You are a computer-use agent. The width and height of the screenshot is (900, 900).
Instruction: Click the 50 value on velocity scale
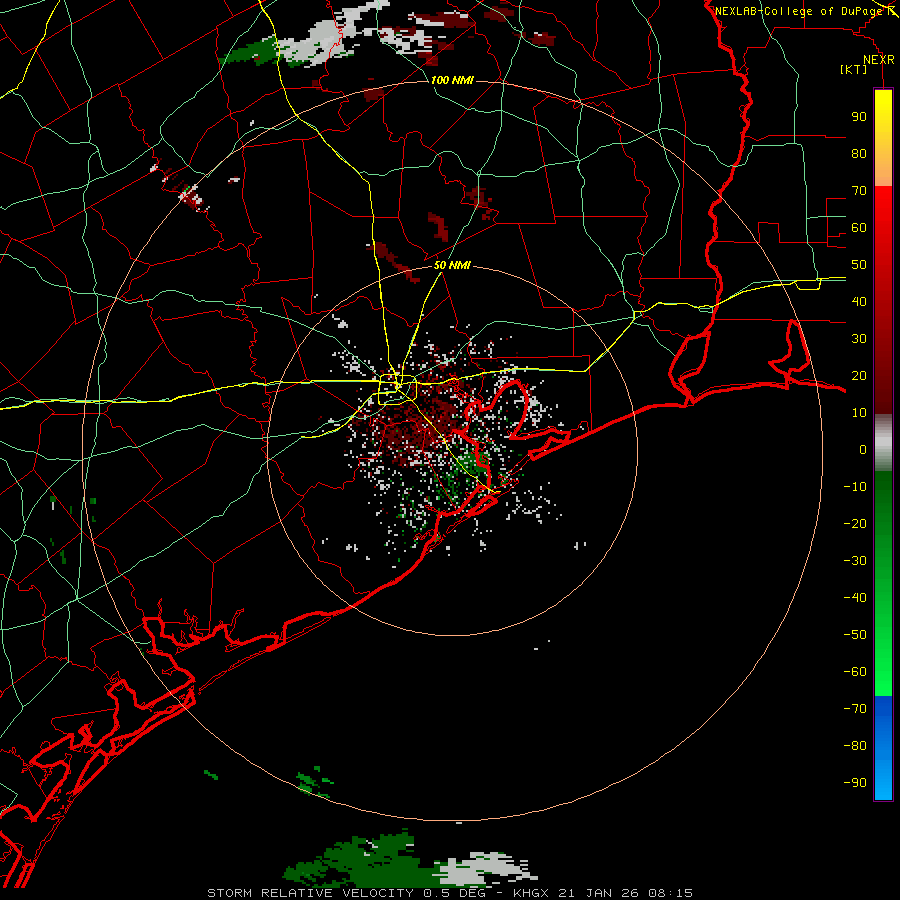(x=859, y=265)
